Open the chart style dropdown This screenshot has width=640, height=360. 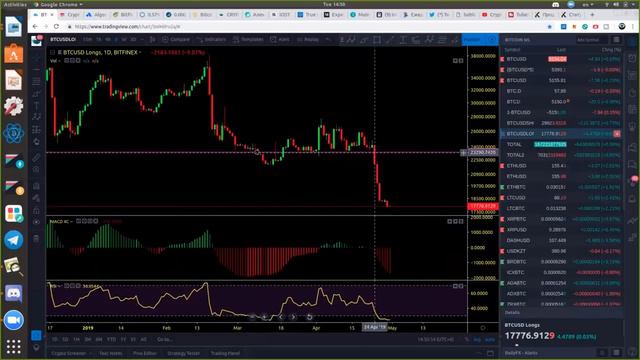pos(152,40)
